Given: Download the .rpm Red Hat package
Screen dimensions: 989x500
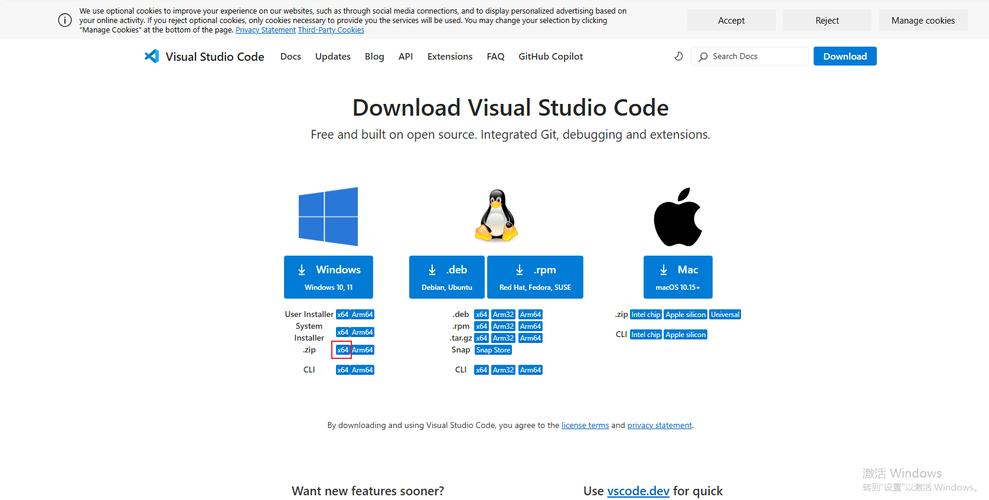Looking at the screenshot, I should click(535, 277).
